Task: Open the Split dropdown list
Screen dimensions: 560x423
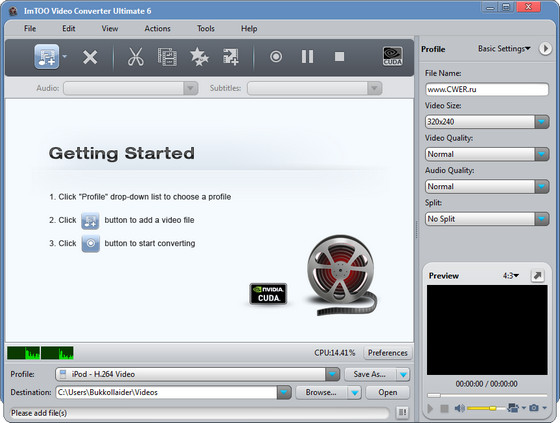Action: (541, 219)
